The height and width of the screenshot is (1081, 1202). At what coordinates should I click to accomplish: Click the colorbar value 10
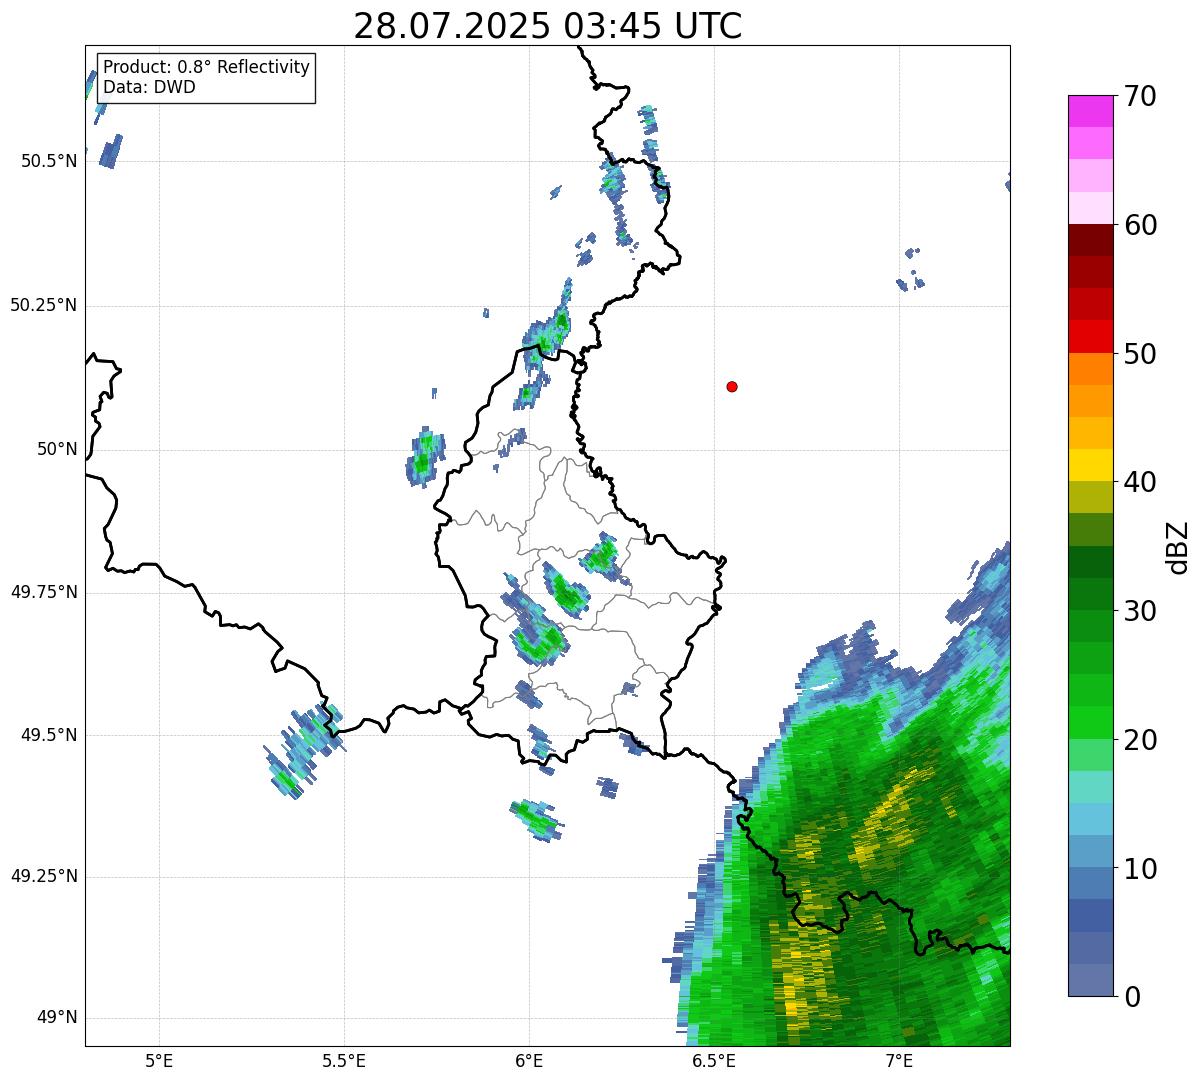click(x=1140, y=869)
